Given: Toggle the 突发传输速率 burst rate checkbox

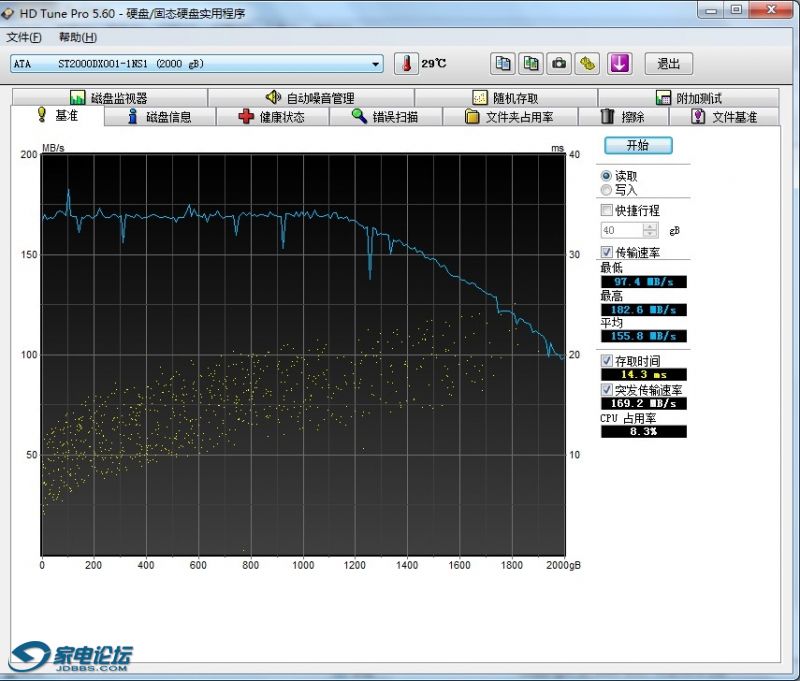Looking at the screenshot, I should click(606, 390).
